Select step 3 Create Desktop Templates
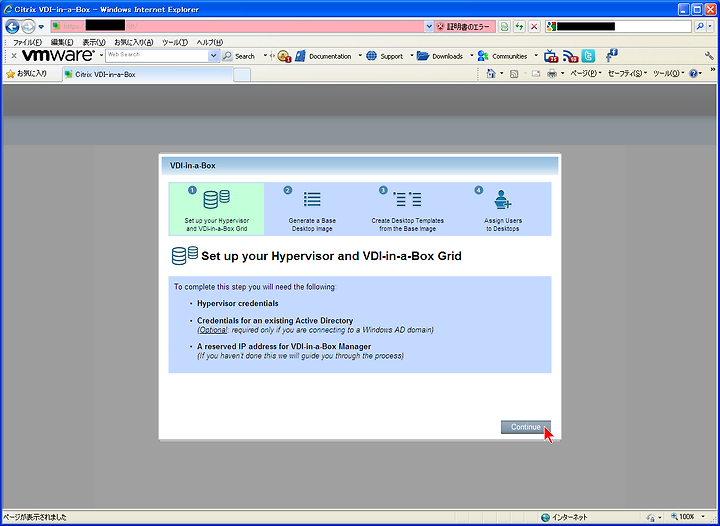The height and width of the screenshot is (526, 720). point(407,209)
